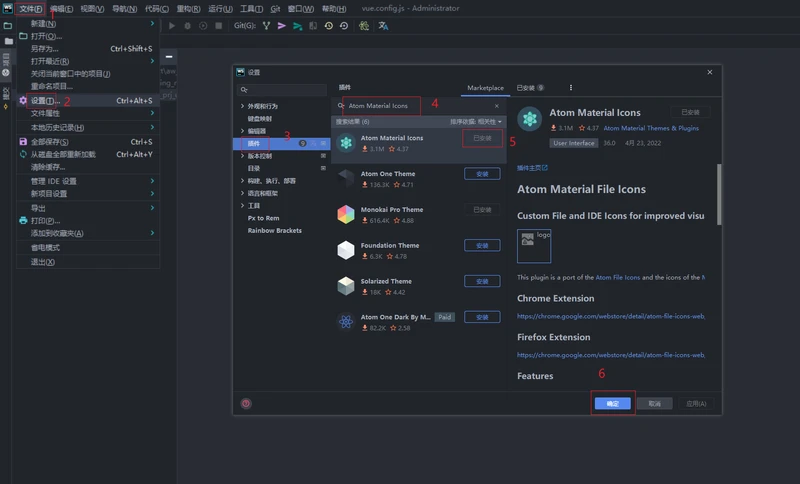Choose 设置(T)... in the File menu
Viewport: 800px width, 484px height.
coord(88,100)
